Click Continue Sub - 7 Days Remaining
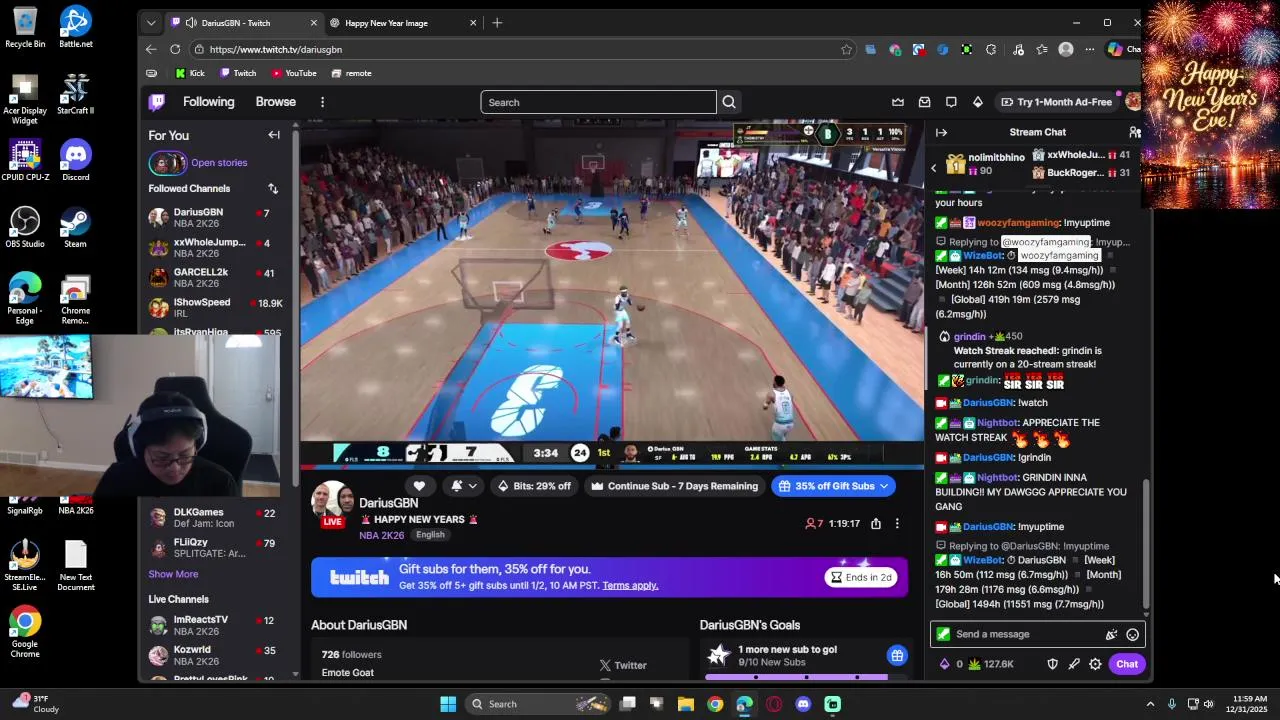Screen dimensions: 1280x720 674,486
